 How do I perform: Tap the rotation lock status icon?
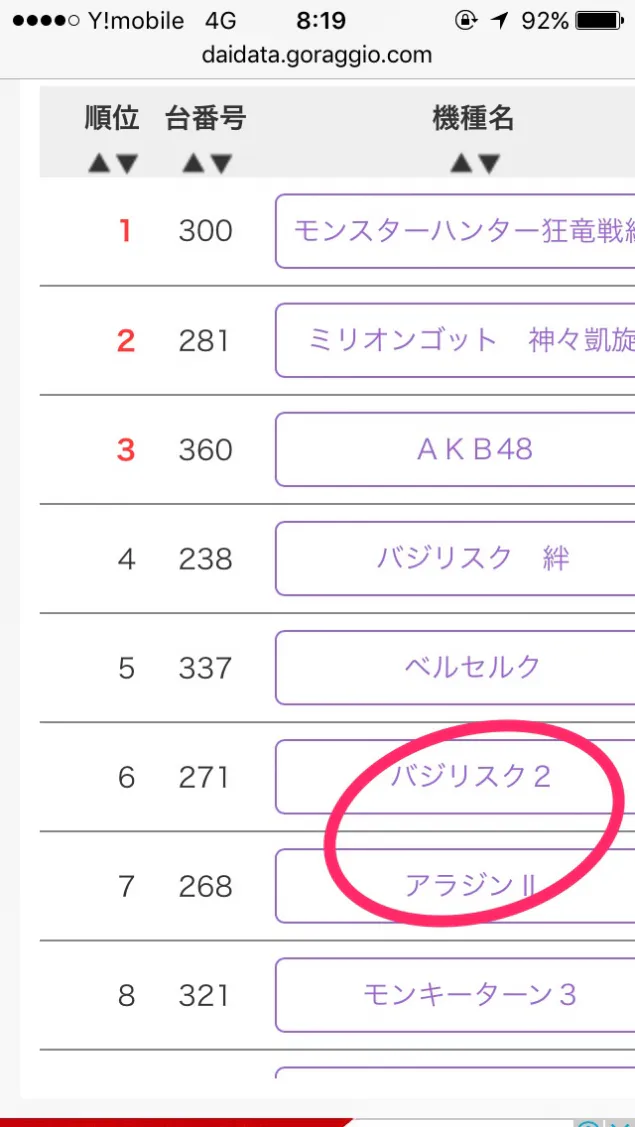point(466,22)
